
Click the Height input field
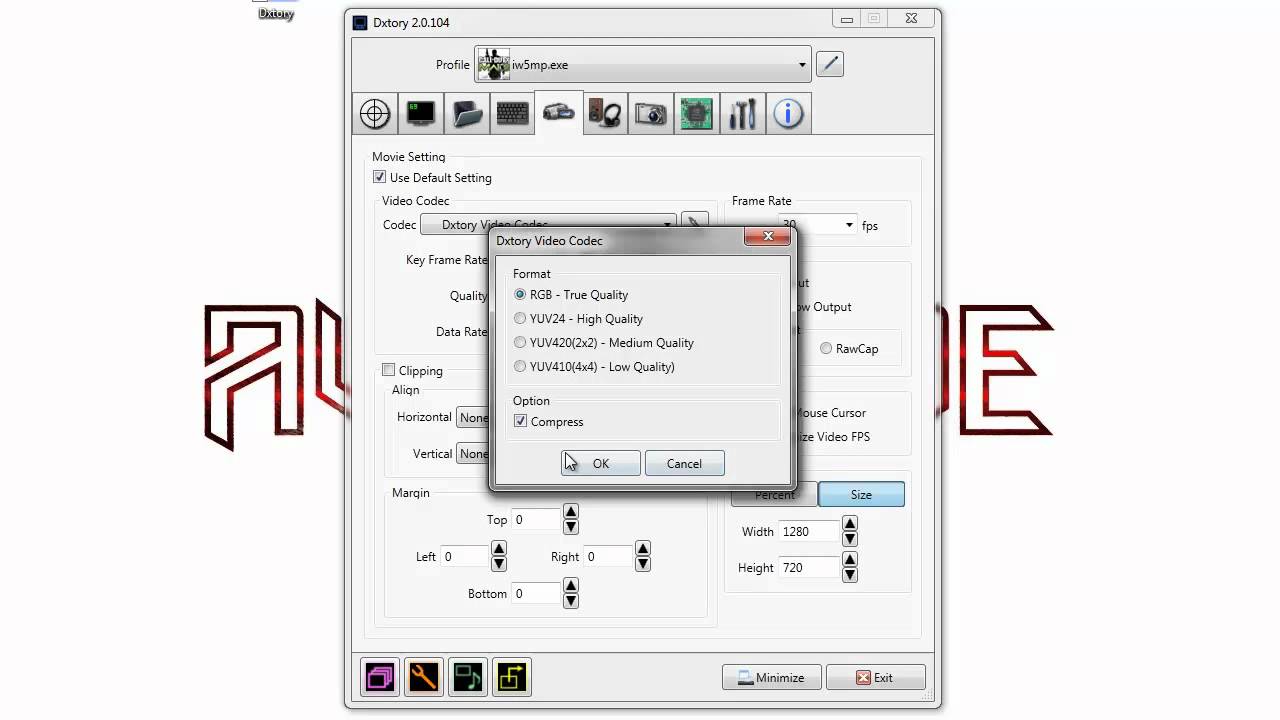click(808, 568)
